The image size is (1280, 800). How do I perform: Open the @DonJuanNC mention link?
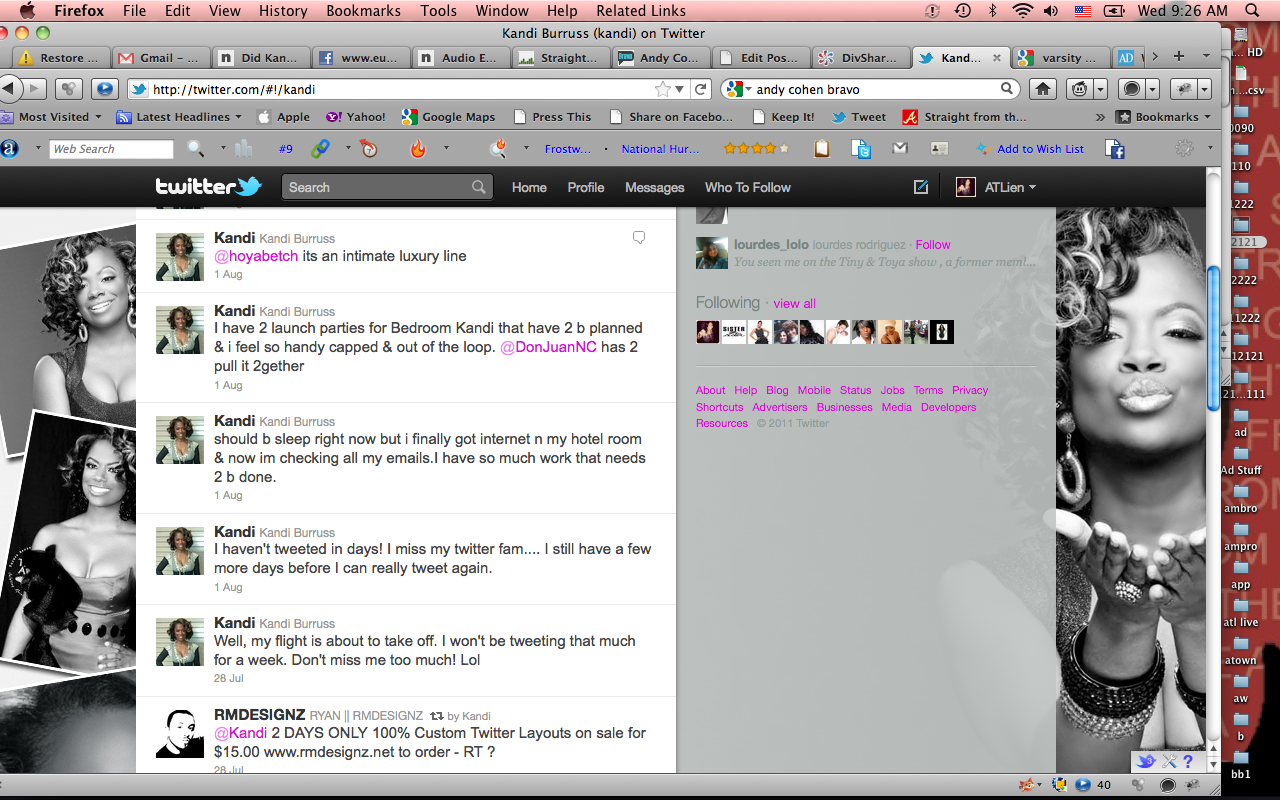(549, 347)
